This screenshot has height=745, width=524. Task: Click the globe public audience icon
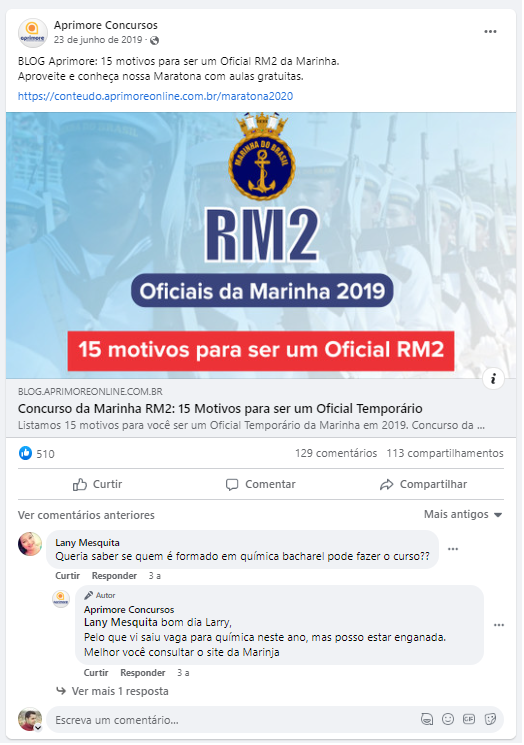coord(154,40)
